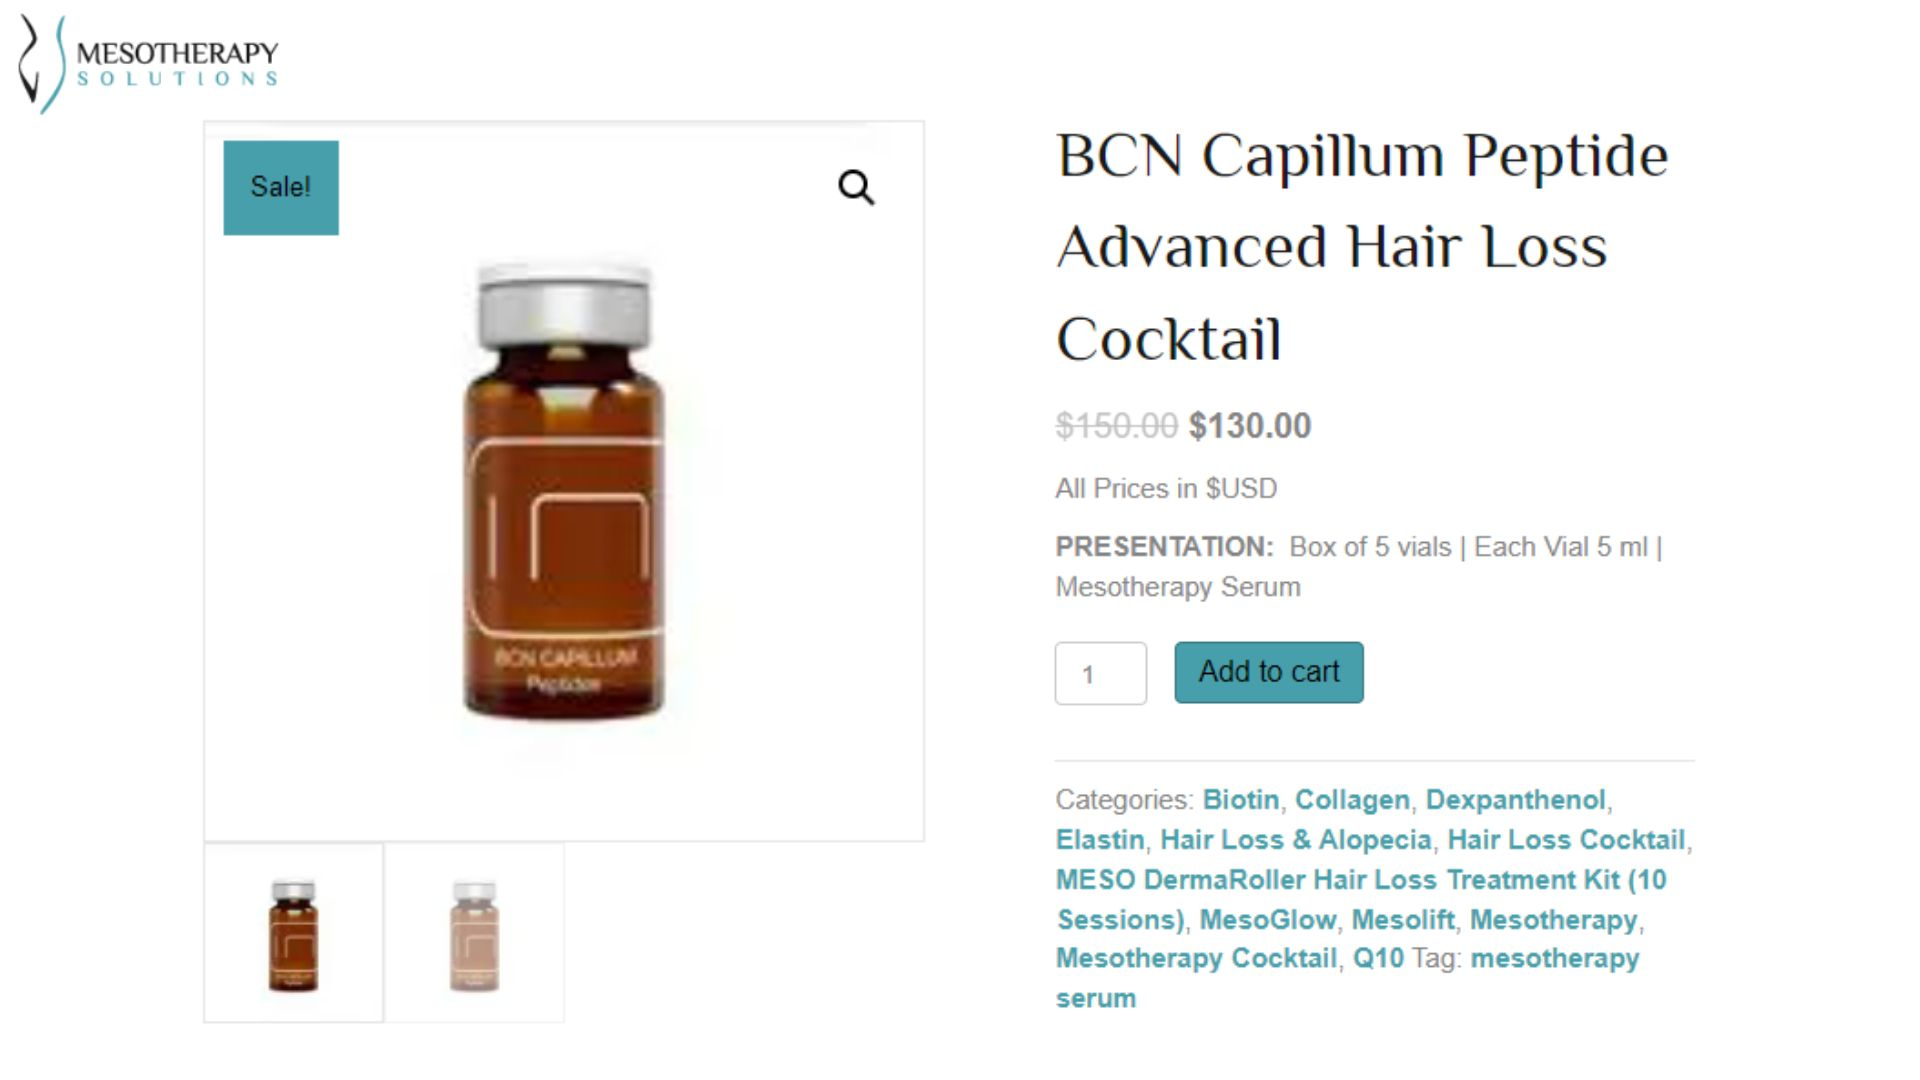Visit the MesoGlow category link
Screen dimensions: 1920x1080
point(1267,920)
